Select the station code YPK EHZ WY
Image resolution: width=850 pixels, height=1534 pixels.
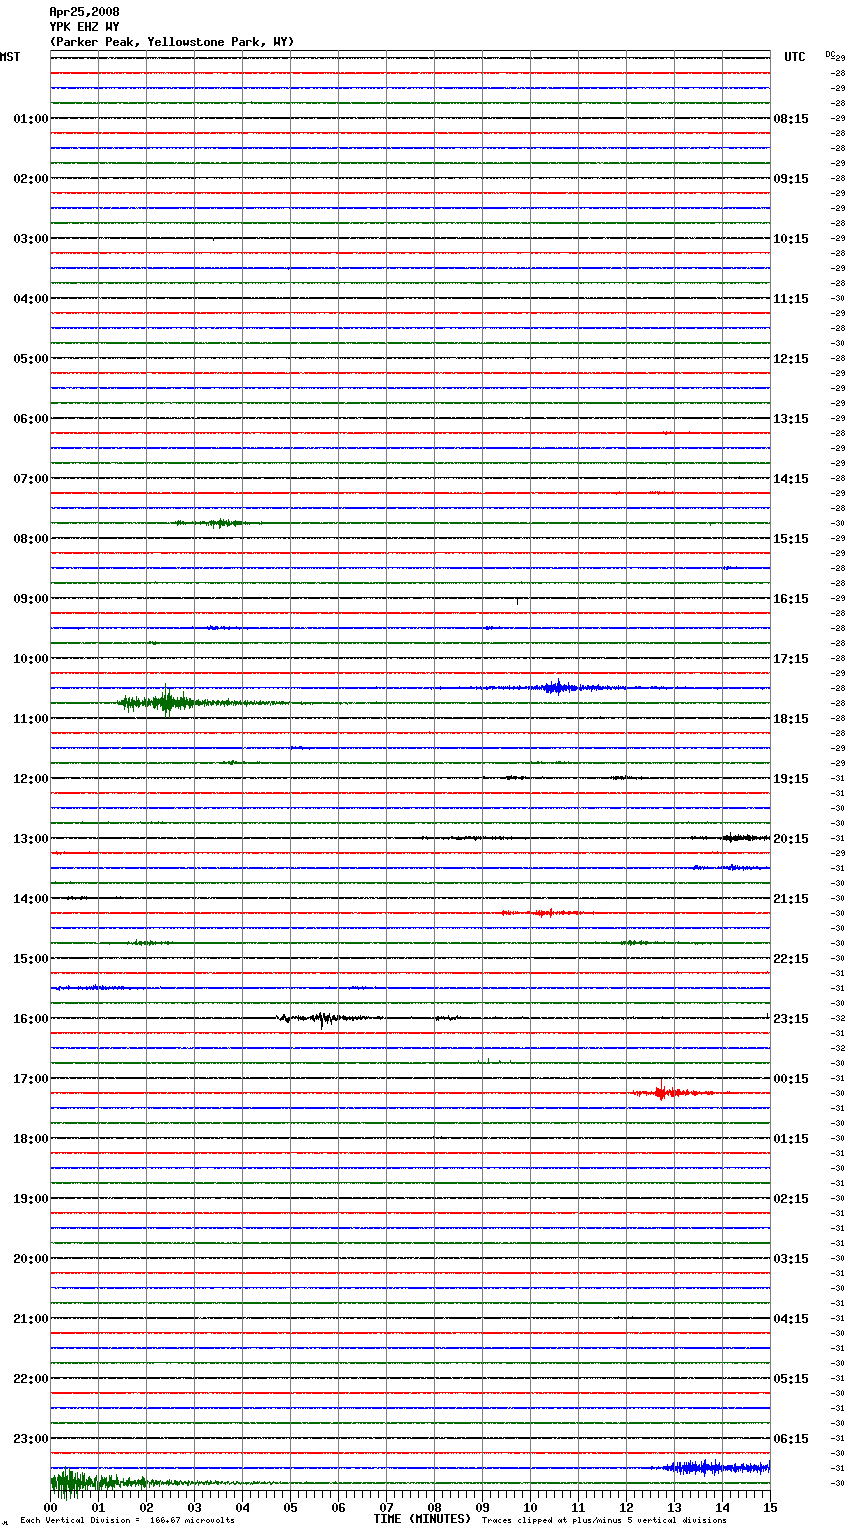pyautogui.click(x=84, y=27)
